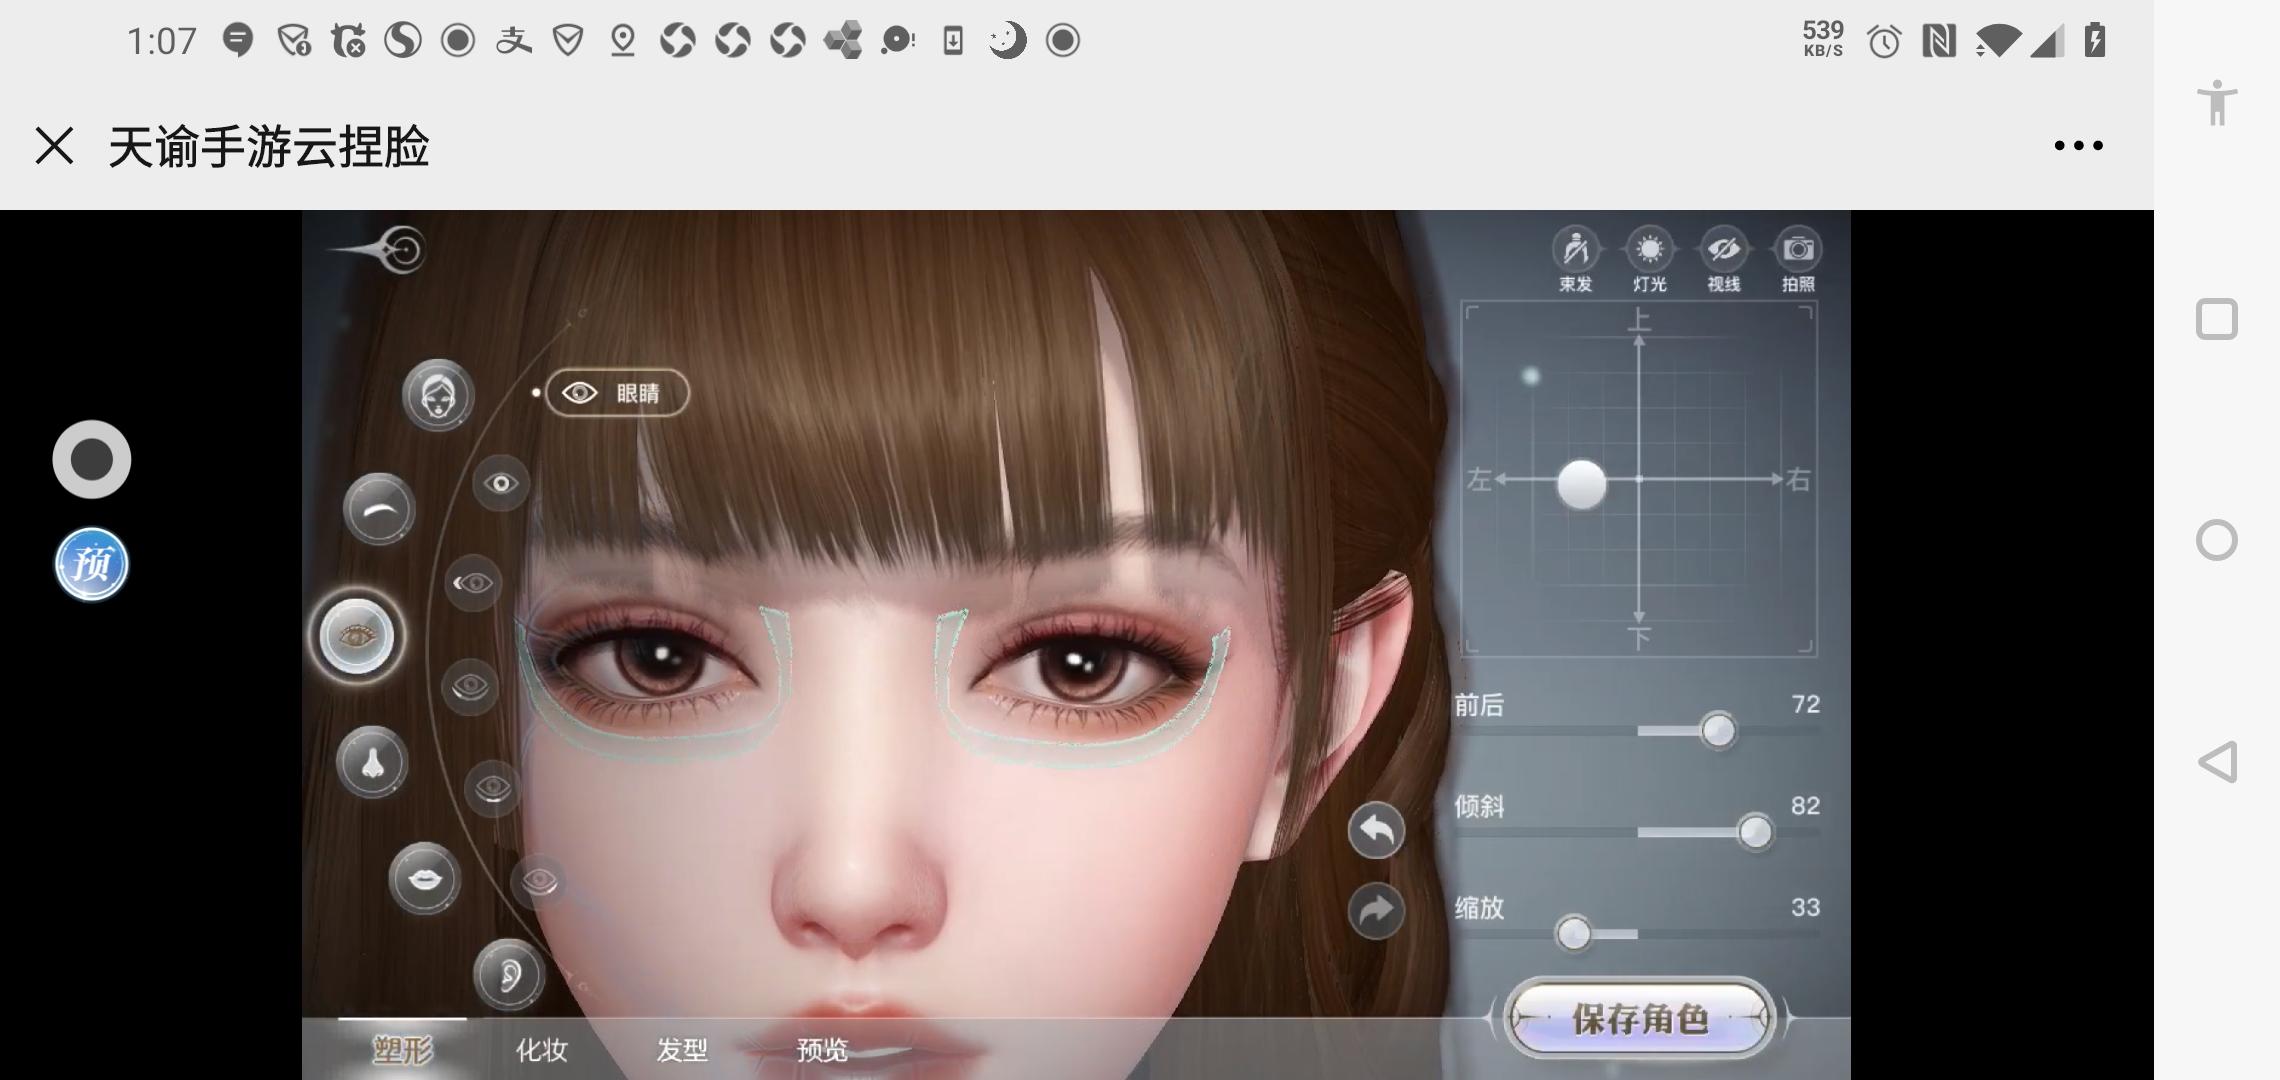Tap Android recent apps square

[x=2217, y=320]
